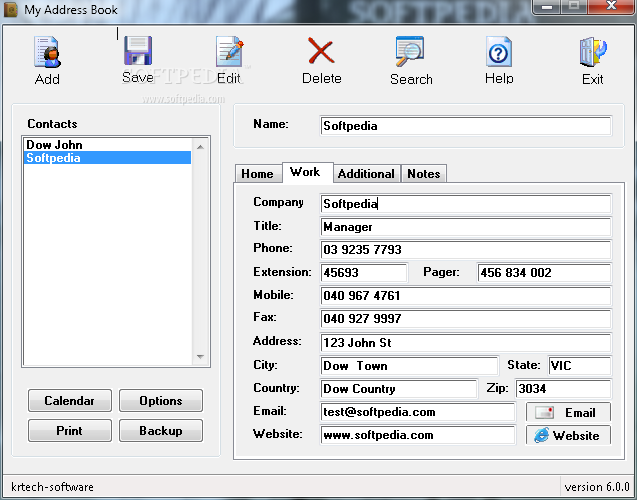Screen dimensions: 637x500
Task: Go to the Notes tab
Action: pos(424,174)
